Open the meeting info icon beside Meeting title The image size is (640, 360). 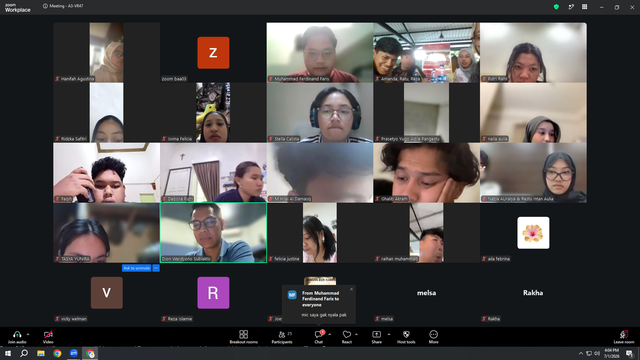(45, 6)
